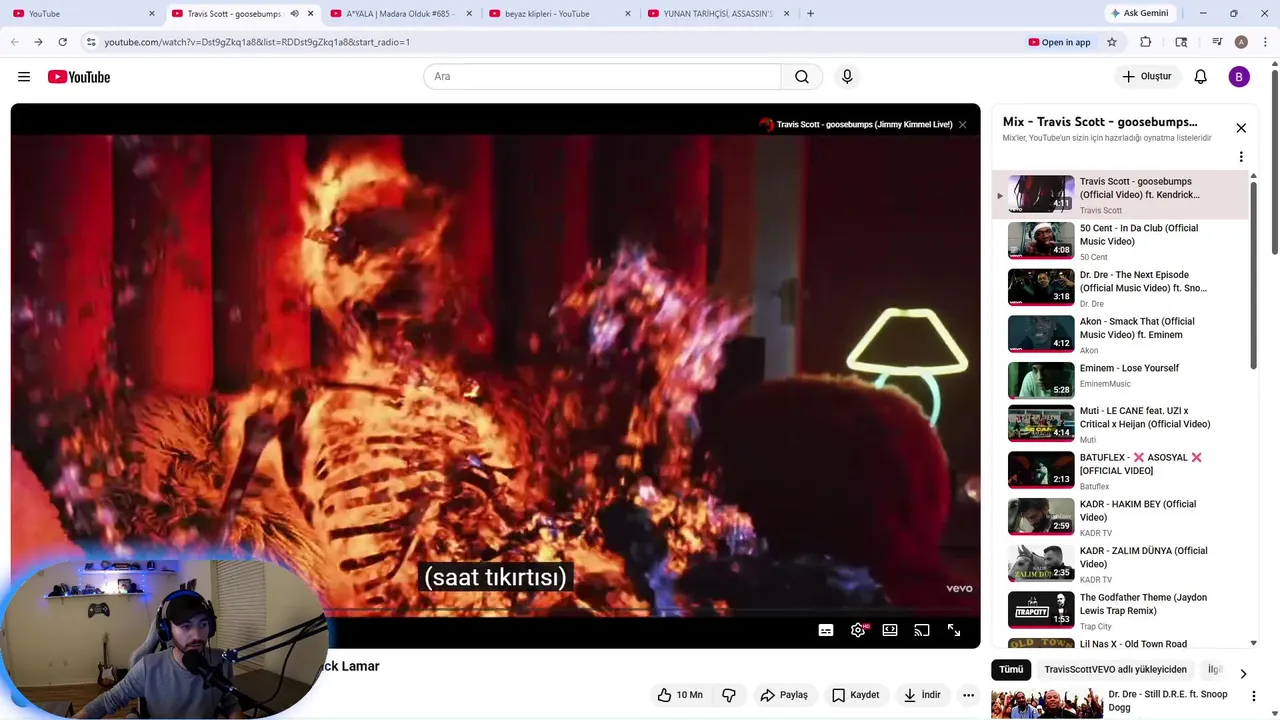The image size is (1280, 720).
Task: Select Muti - LE CANE in the playlist
Action: [x=1120, y=424]
